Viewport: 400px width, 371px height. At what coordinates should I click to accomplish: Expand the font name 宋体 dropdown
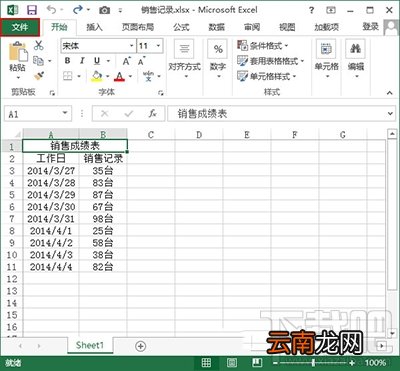coord(132,46)
